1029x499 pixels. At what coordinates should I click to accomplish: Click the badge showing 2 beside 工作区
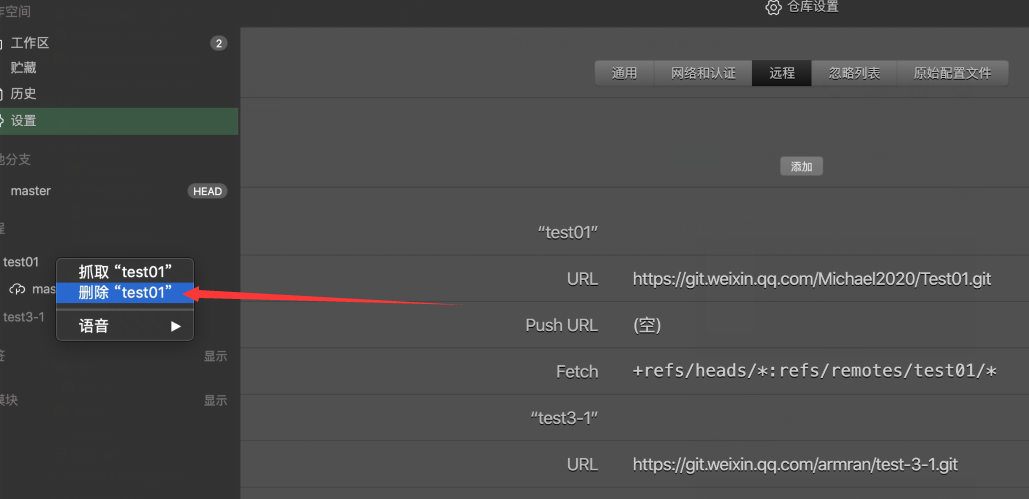coord(218,43)
